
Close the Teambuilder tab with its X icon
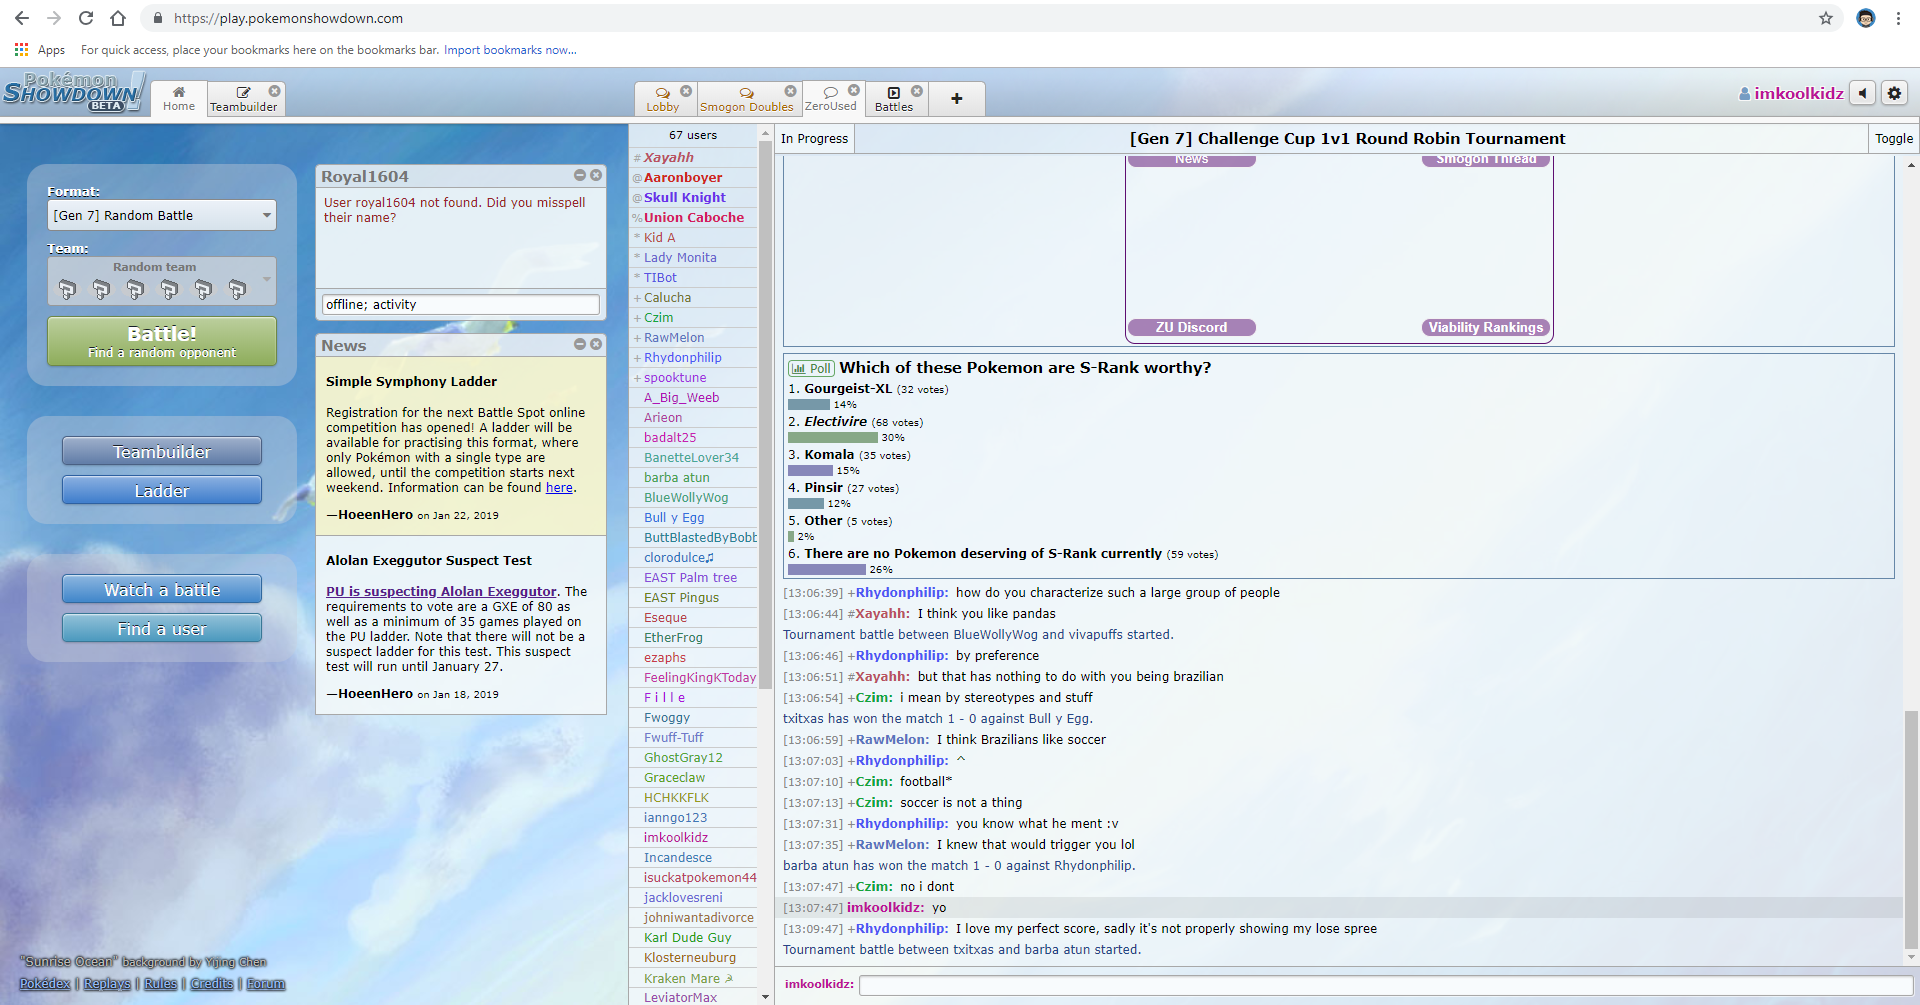[274, 91]
